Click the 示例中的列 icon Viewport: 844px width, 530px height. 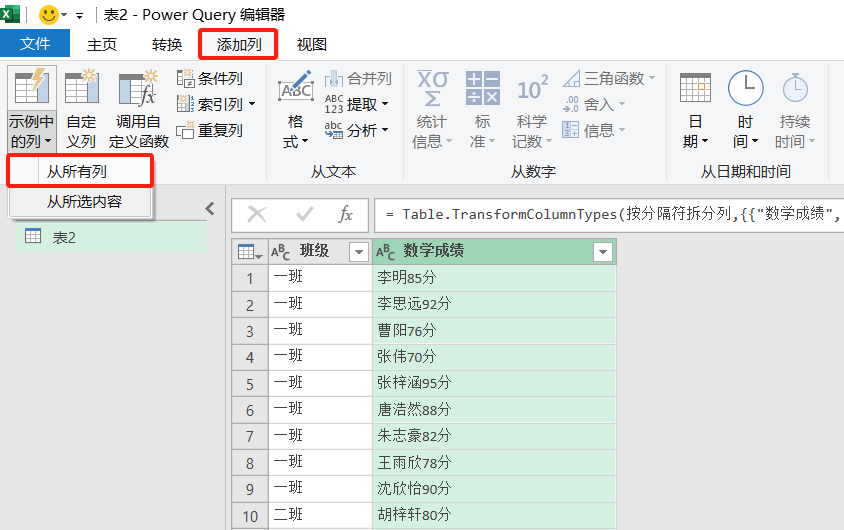tap(32, 87)
